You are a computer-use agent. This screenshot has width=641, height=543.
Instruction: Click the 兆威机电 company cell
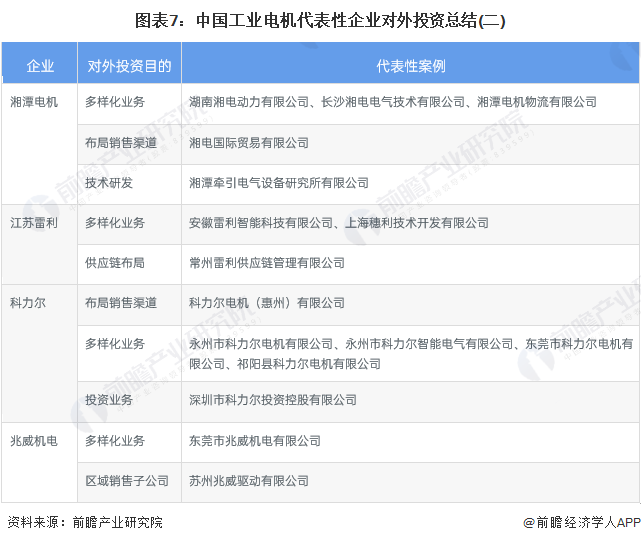[34, 441]
